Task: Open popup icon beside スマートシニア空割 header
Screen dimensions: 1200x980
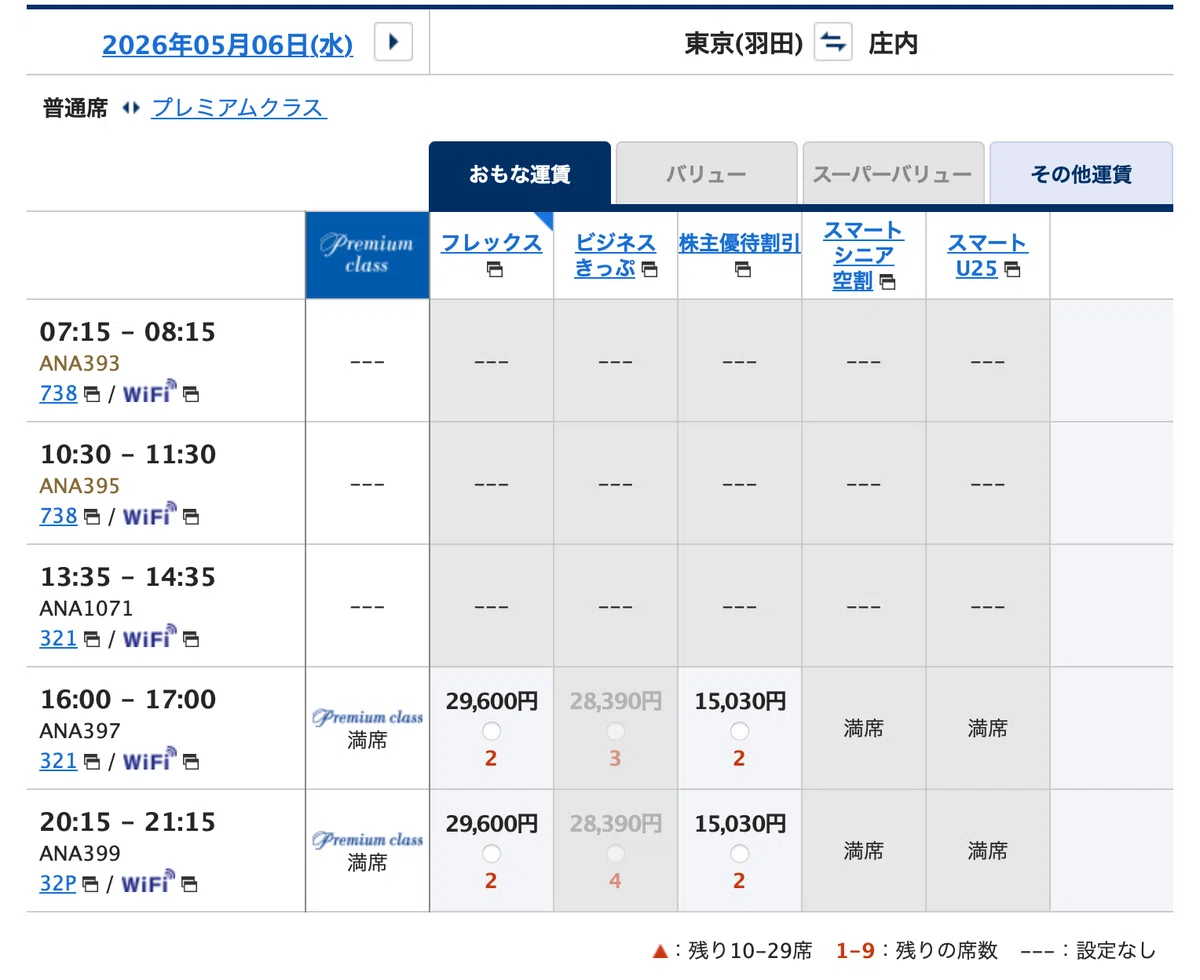Action: [x=887, y=282]
